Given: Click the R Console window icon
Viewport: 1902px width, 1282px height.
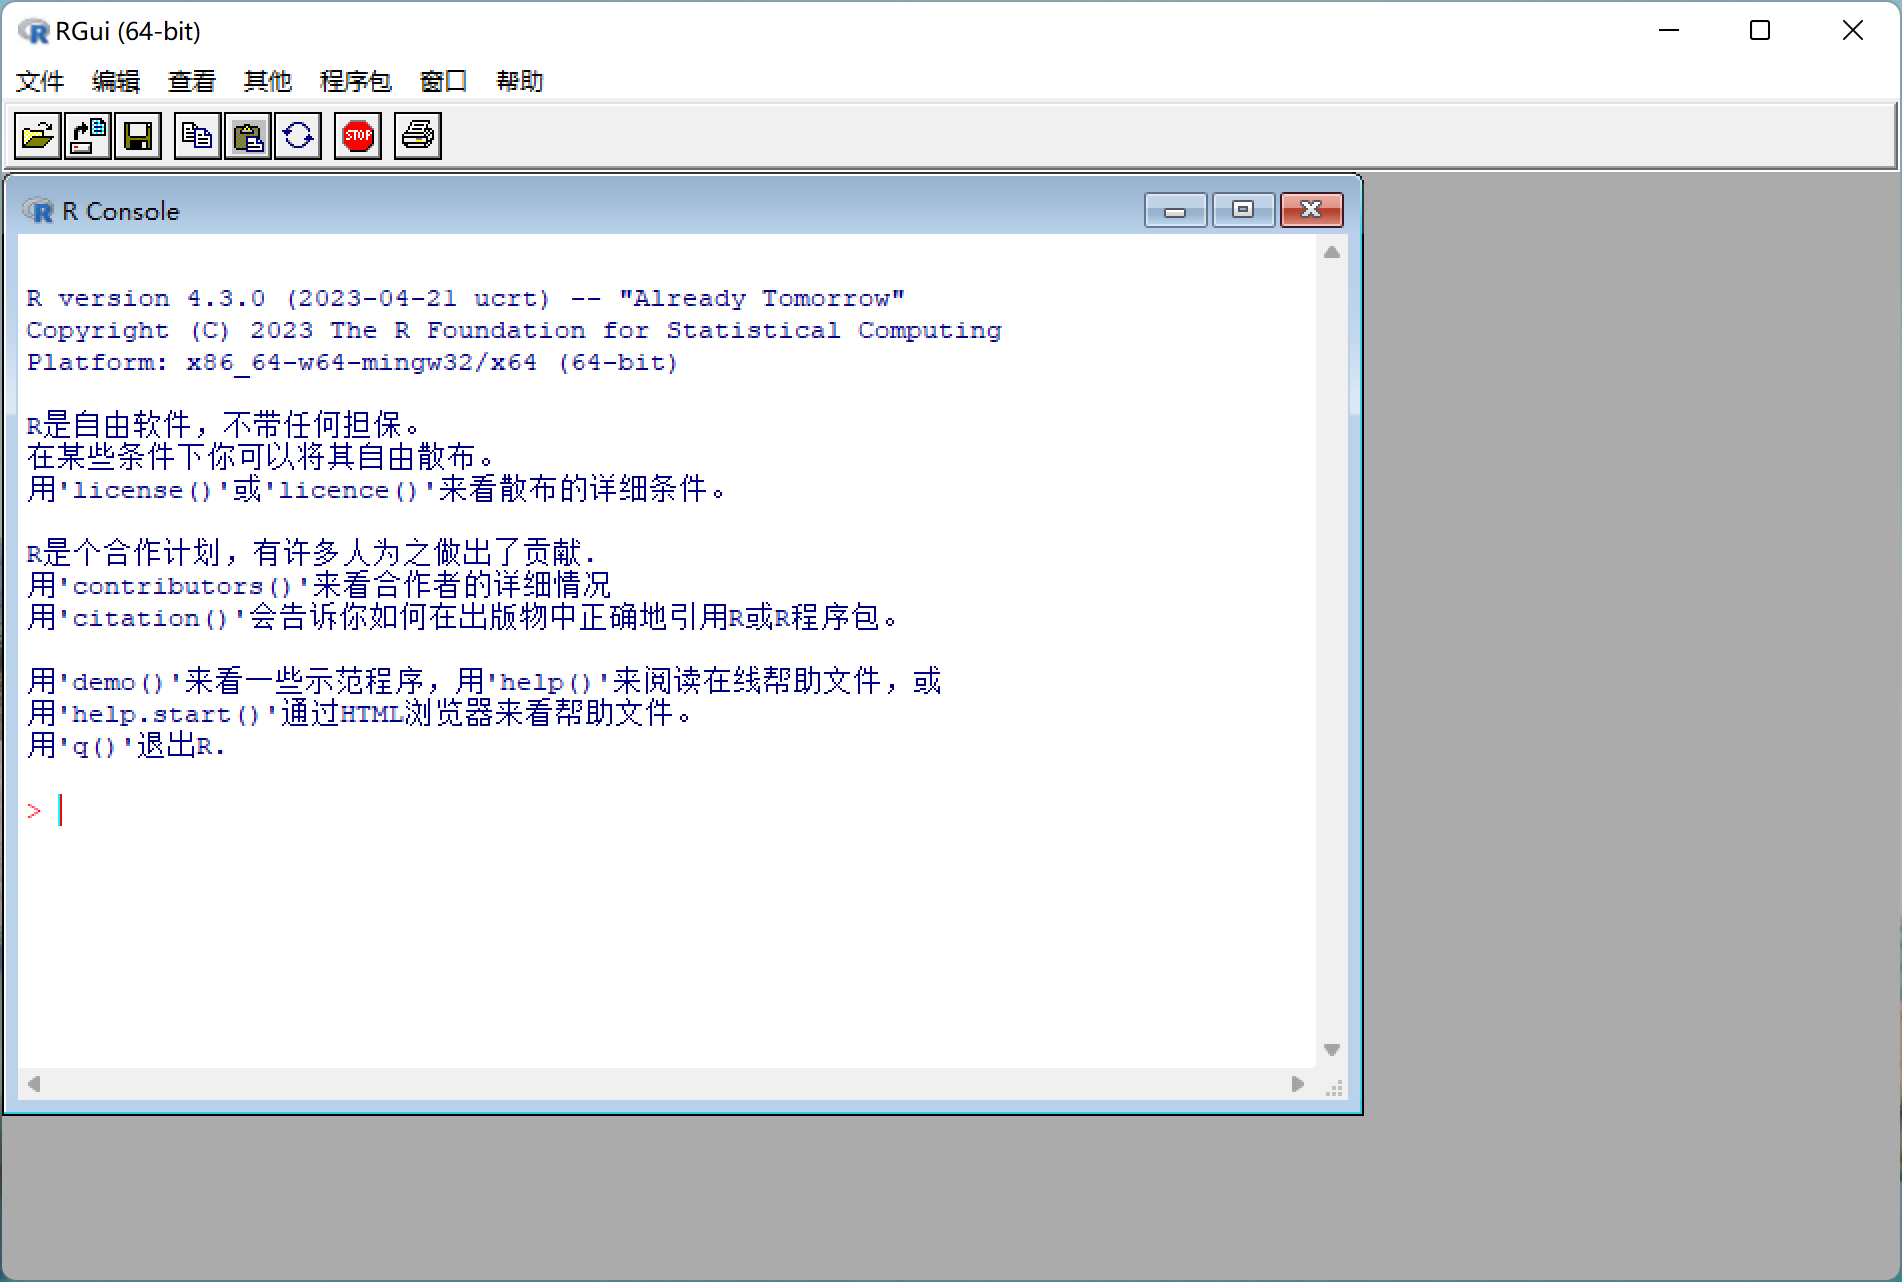Looking at the screenshot, I should [x=38, y=211].
